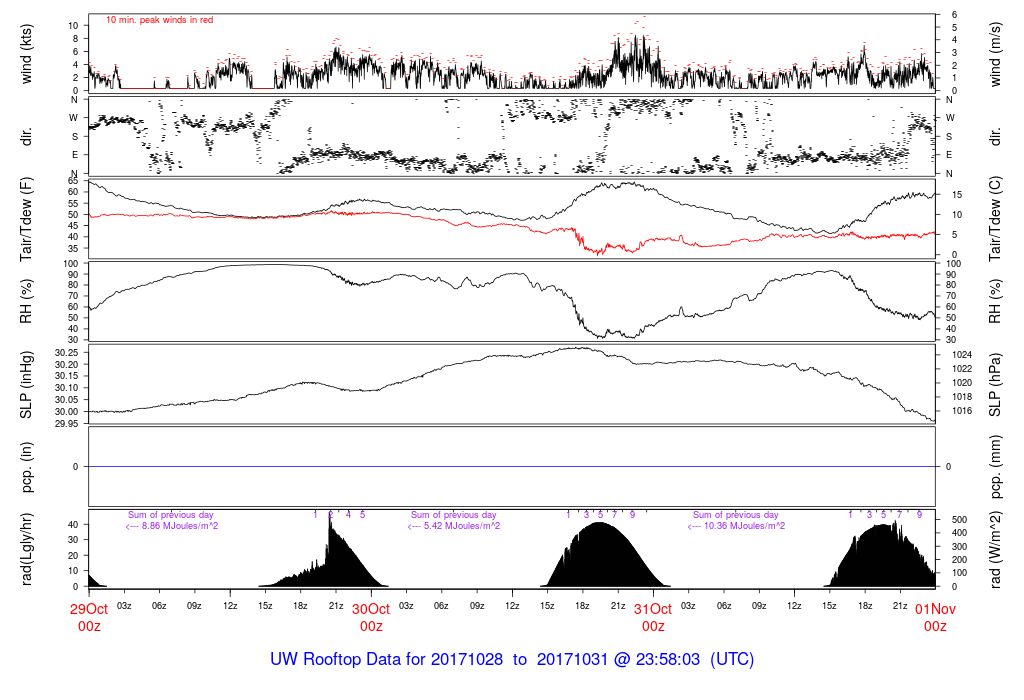Click the '8.86 MJoules/m^2' radiation sum text
The image size is (1024, 700).
[180, 526]
